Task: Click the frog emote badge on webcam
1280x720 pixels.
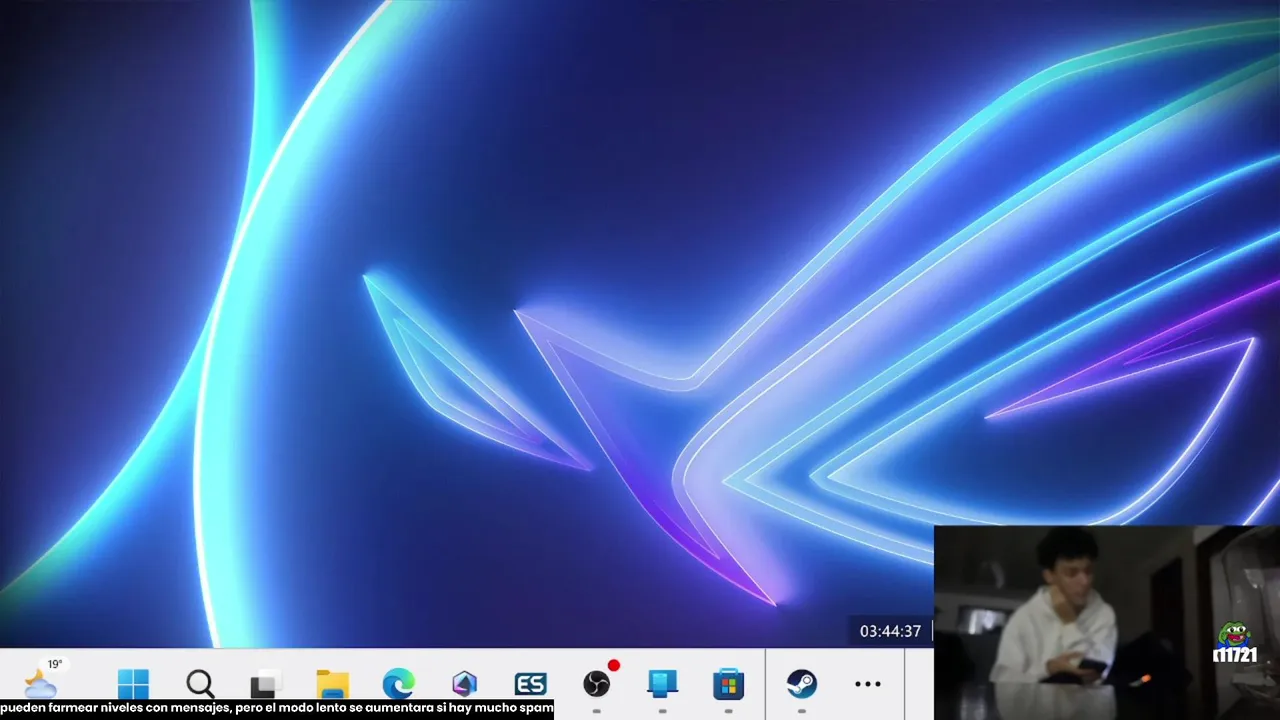Action: (1235, 643)
